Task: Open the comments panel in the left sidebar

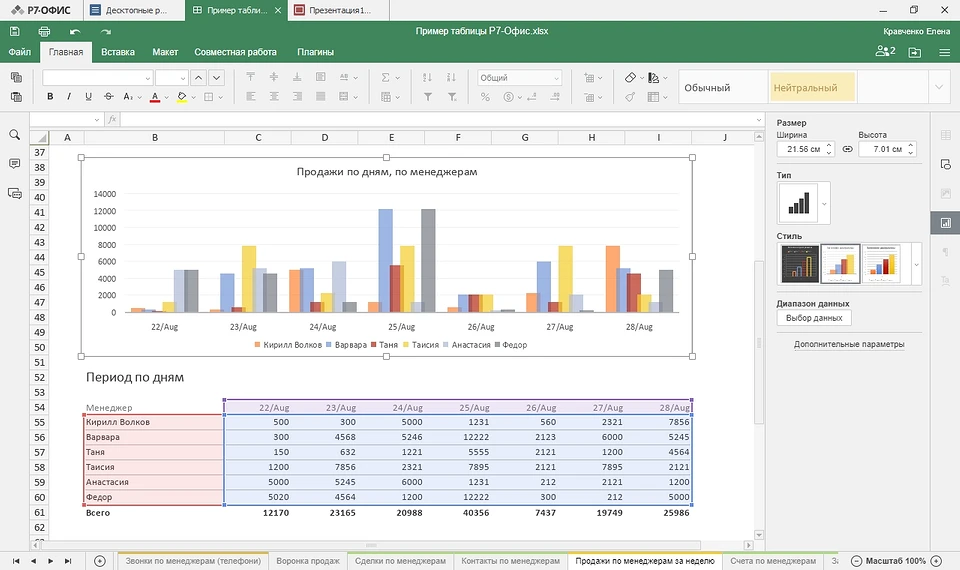Action: coord(15,164)
